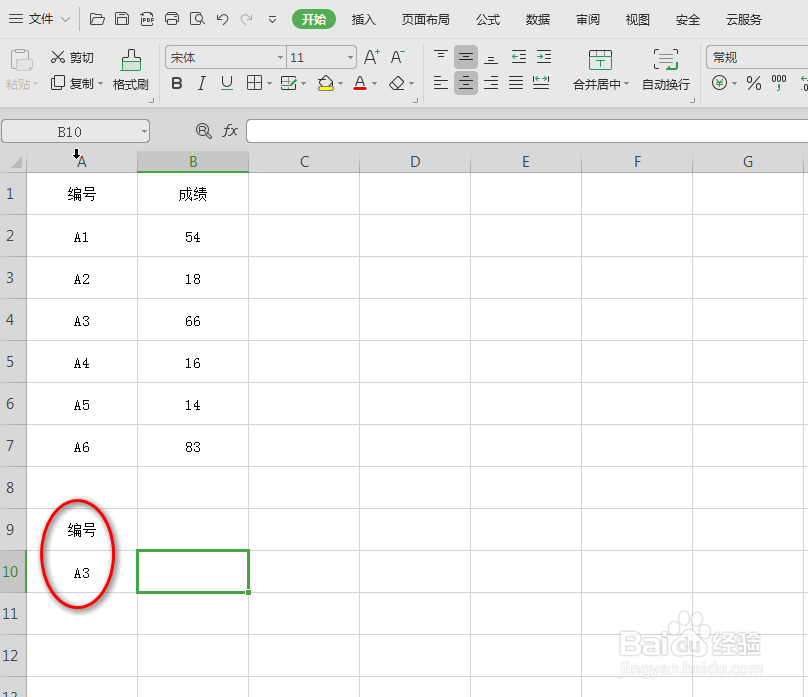Toggle italic formatting
Viewport: 808px width, 697px height.
click(201, 83)
